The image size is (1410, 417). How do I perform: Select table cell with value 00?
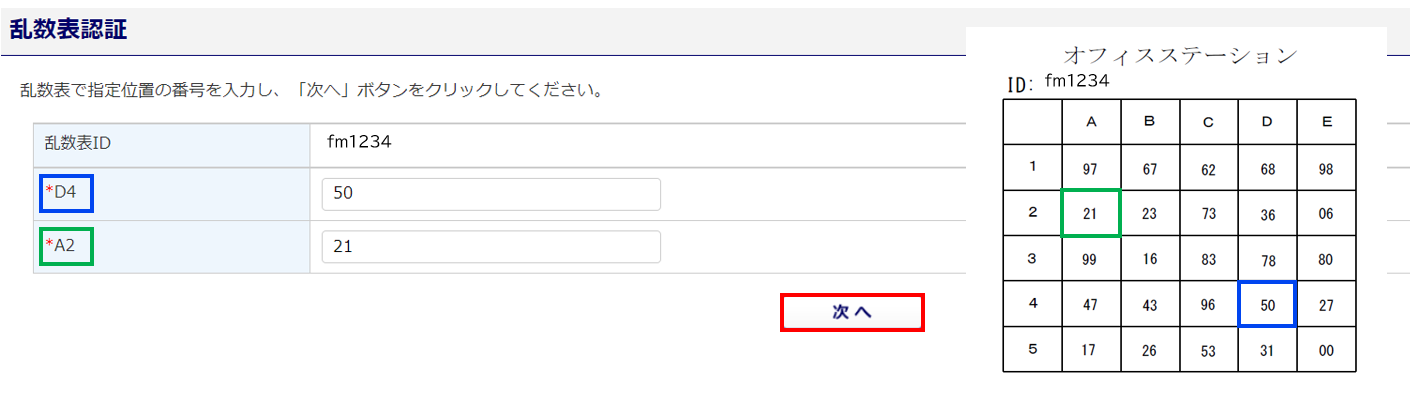[x=1326, y=351]
